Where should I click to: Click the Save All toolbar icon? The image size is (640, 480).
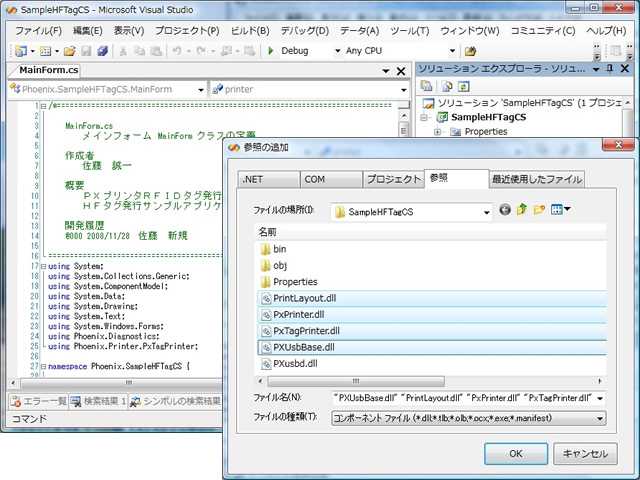tap(102, 51)
